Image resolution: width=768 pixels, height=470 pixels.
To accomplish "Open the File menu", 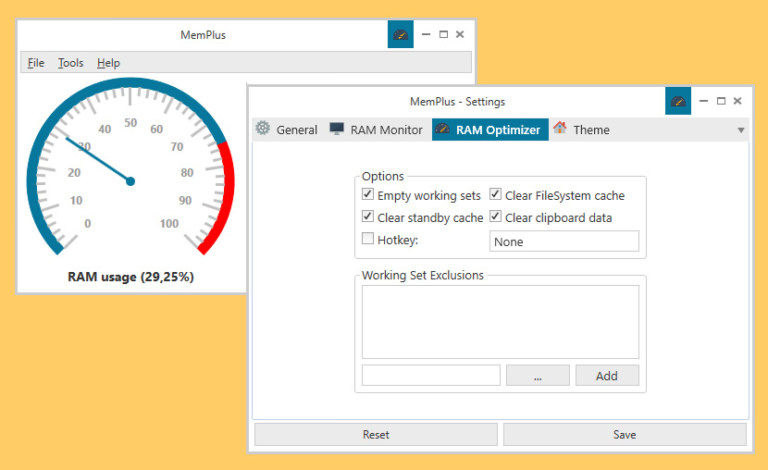I will pyautogui.click(x=36, y=63).
